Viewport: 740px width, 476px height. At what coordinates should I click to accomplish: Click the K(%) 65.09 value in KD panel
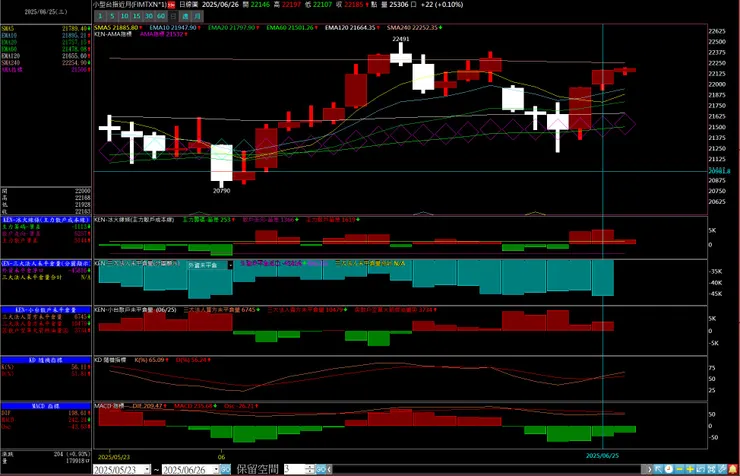(151, 360)
